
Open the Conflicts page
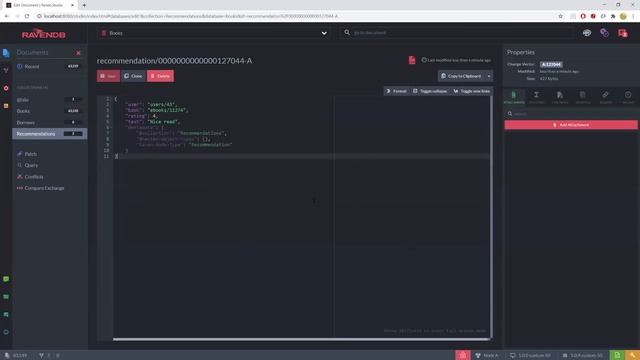(x=49, y=177)
